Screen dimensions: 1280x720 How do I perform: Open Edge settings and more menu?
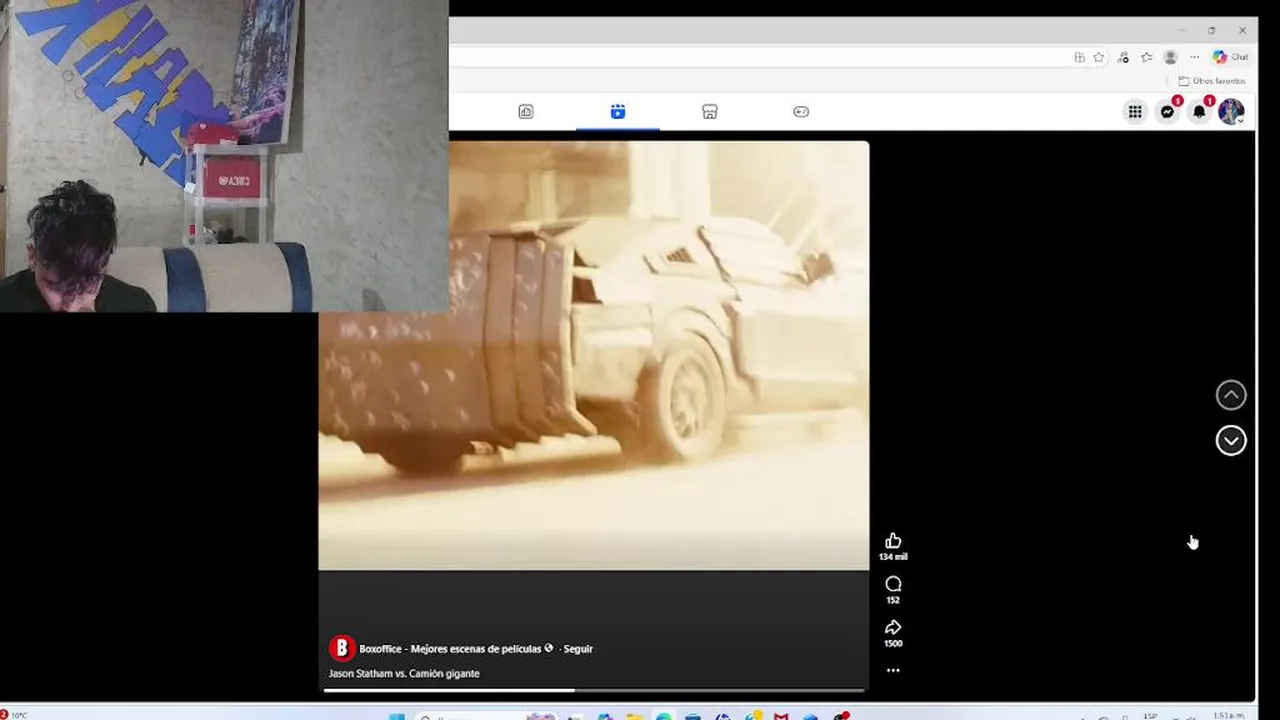(x=1194, y=57)
